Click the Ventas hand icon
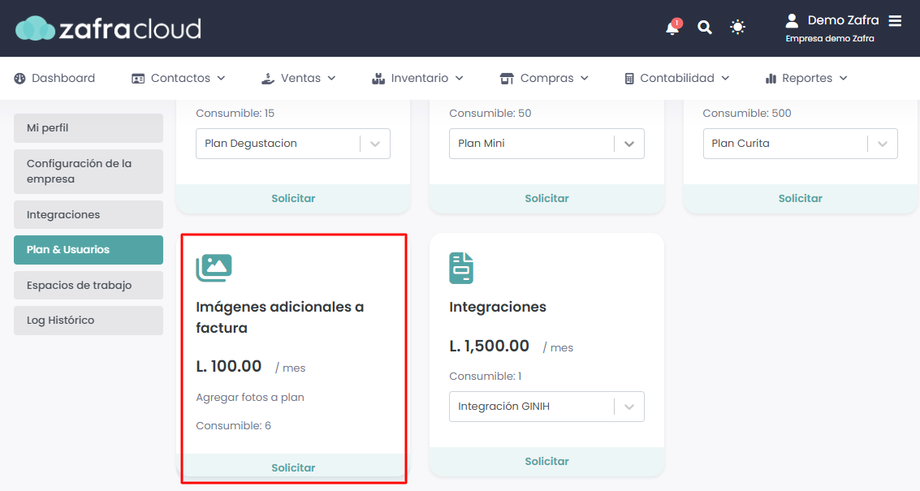The width and height of the screenshot is (920, 491). pos(268,79)
